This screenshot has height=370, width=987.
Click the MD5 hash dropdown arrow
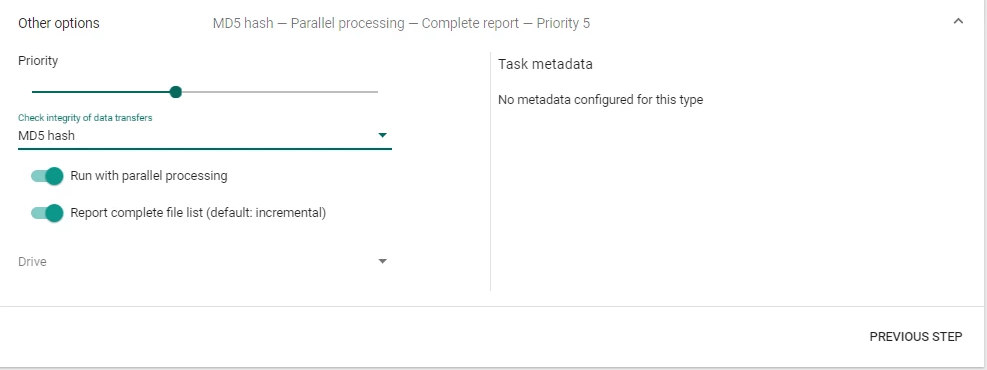pyautogui.click(x=382, y=135)
